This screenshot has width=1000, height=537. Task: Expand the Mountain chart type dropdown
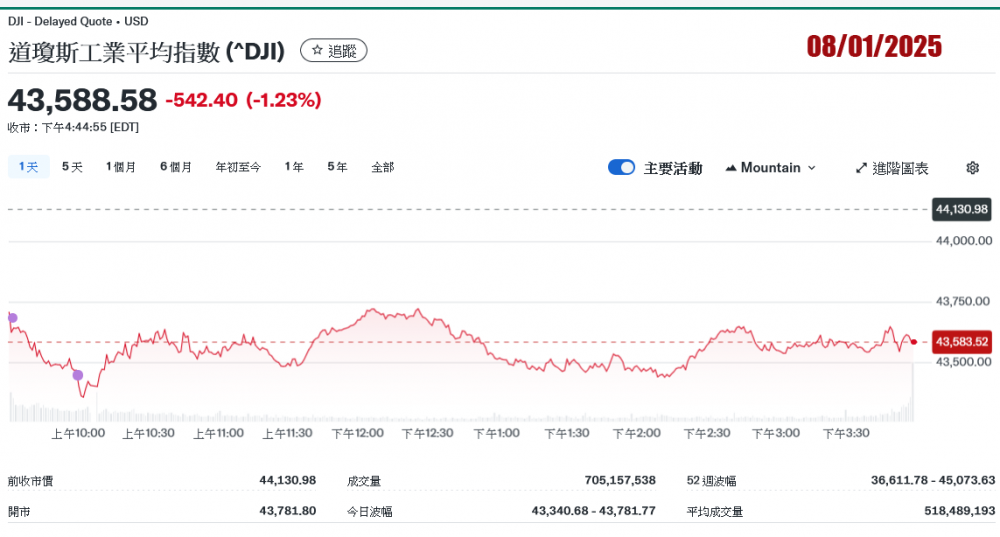(770, 168)
